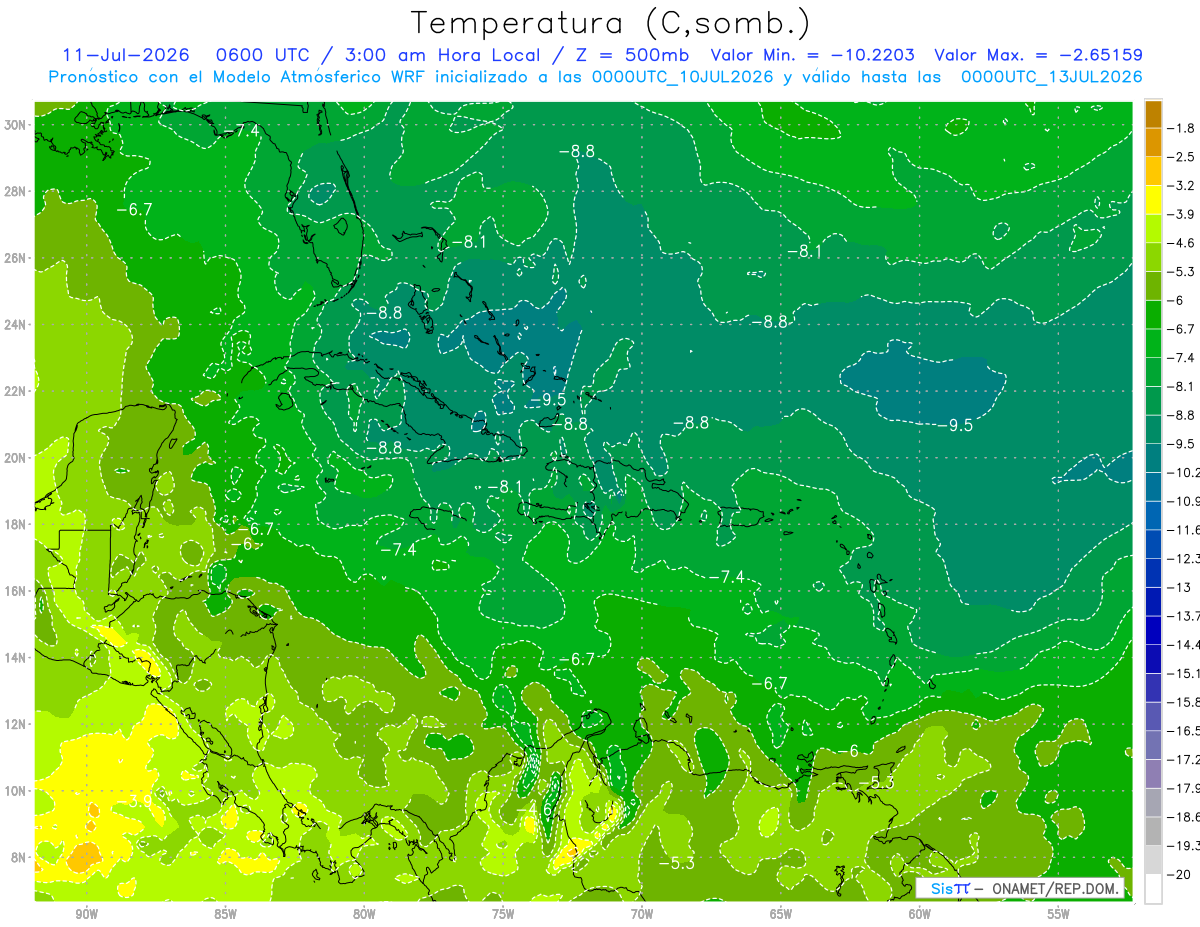1200x927 pixels.
Task: Click the white swatch at colorbar bottom
Action: tap(1153, 888)
